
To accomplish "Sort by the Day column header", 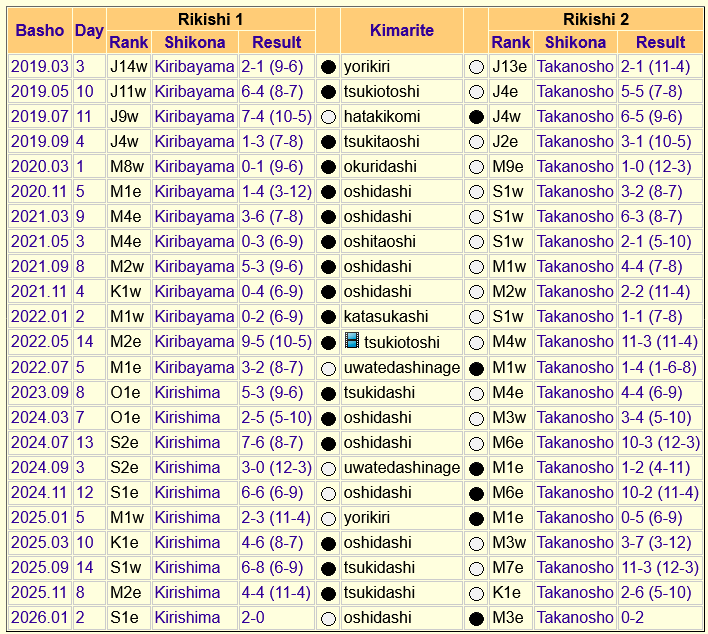I will 89,30.
